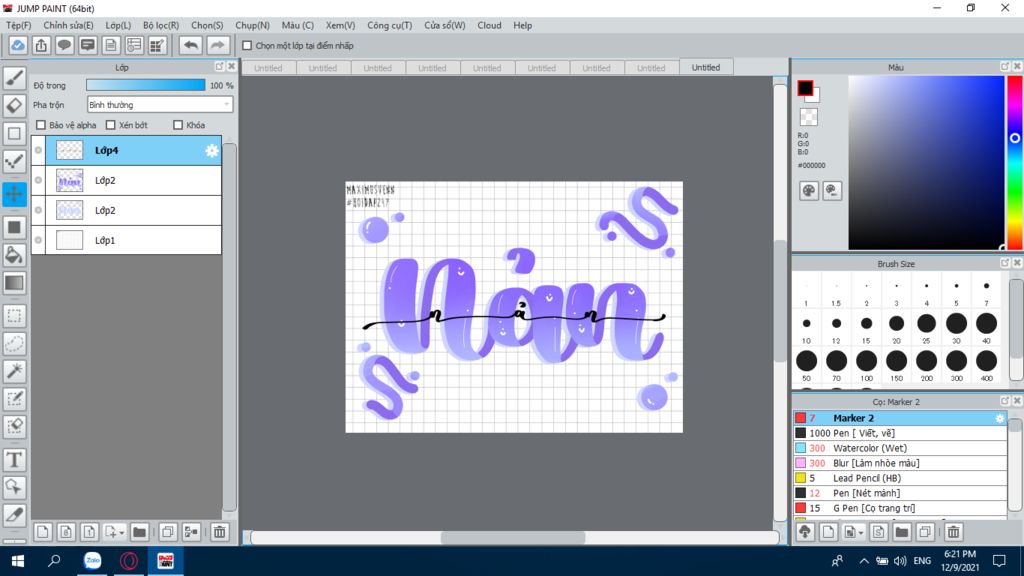Click the cloud save icon in toolbar
The width and height of the screenshot is (1024, 576).
click(18, 46)
